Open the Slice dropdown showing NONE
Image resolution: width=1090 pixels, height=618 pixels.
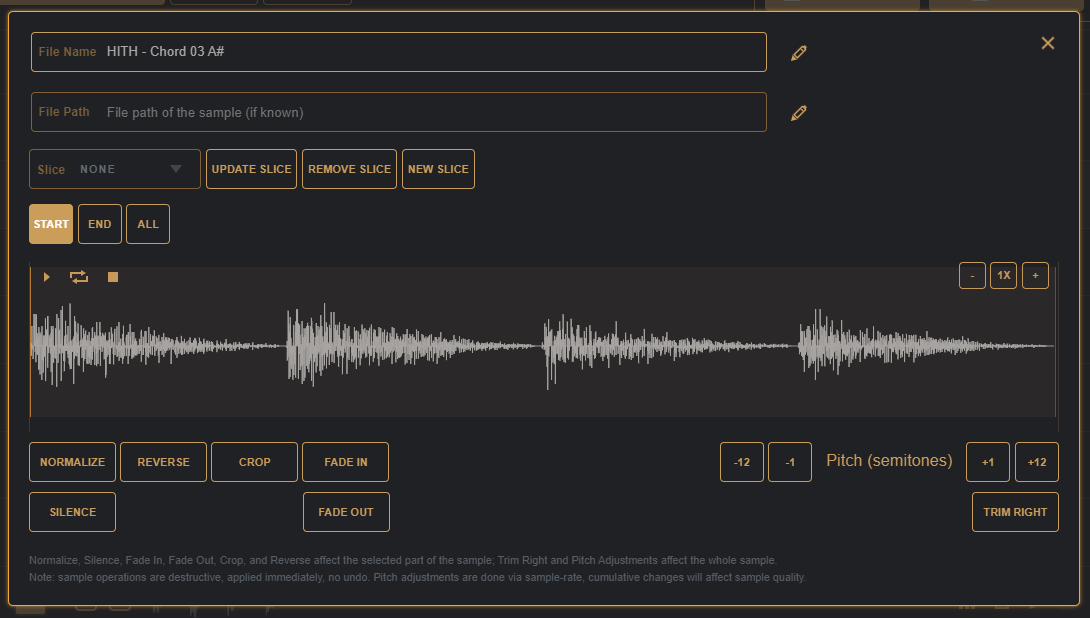click(115, 169)
